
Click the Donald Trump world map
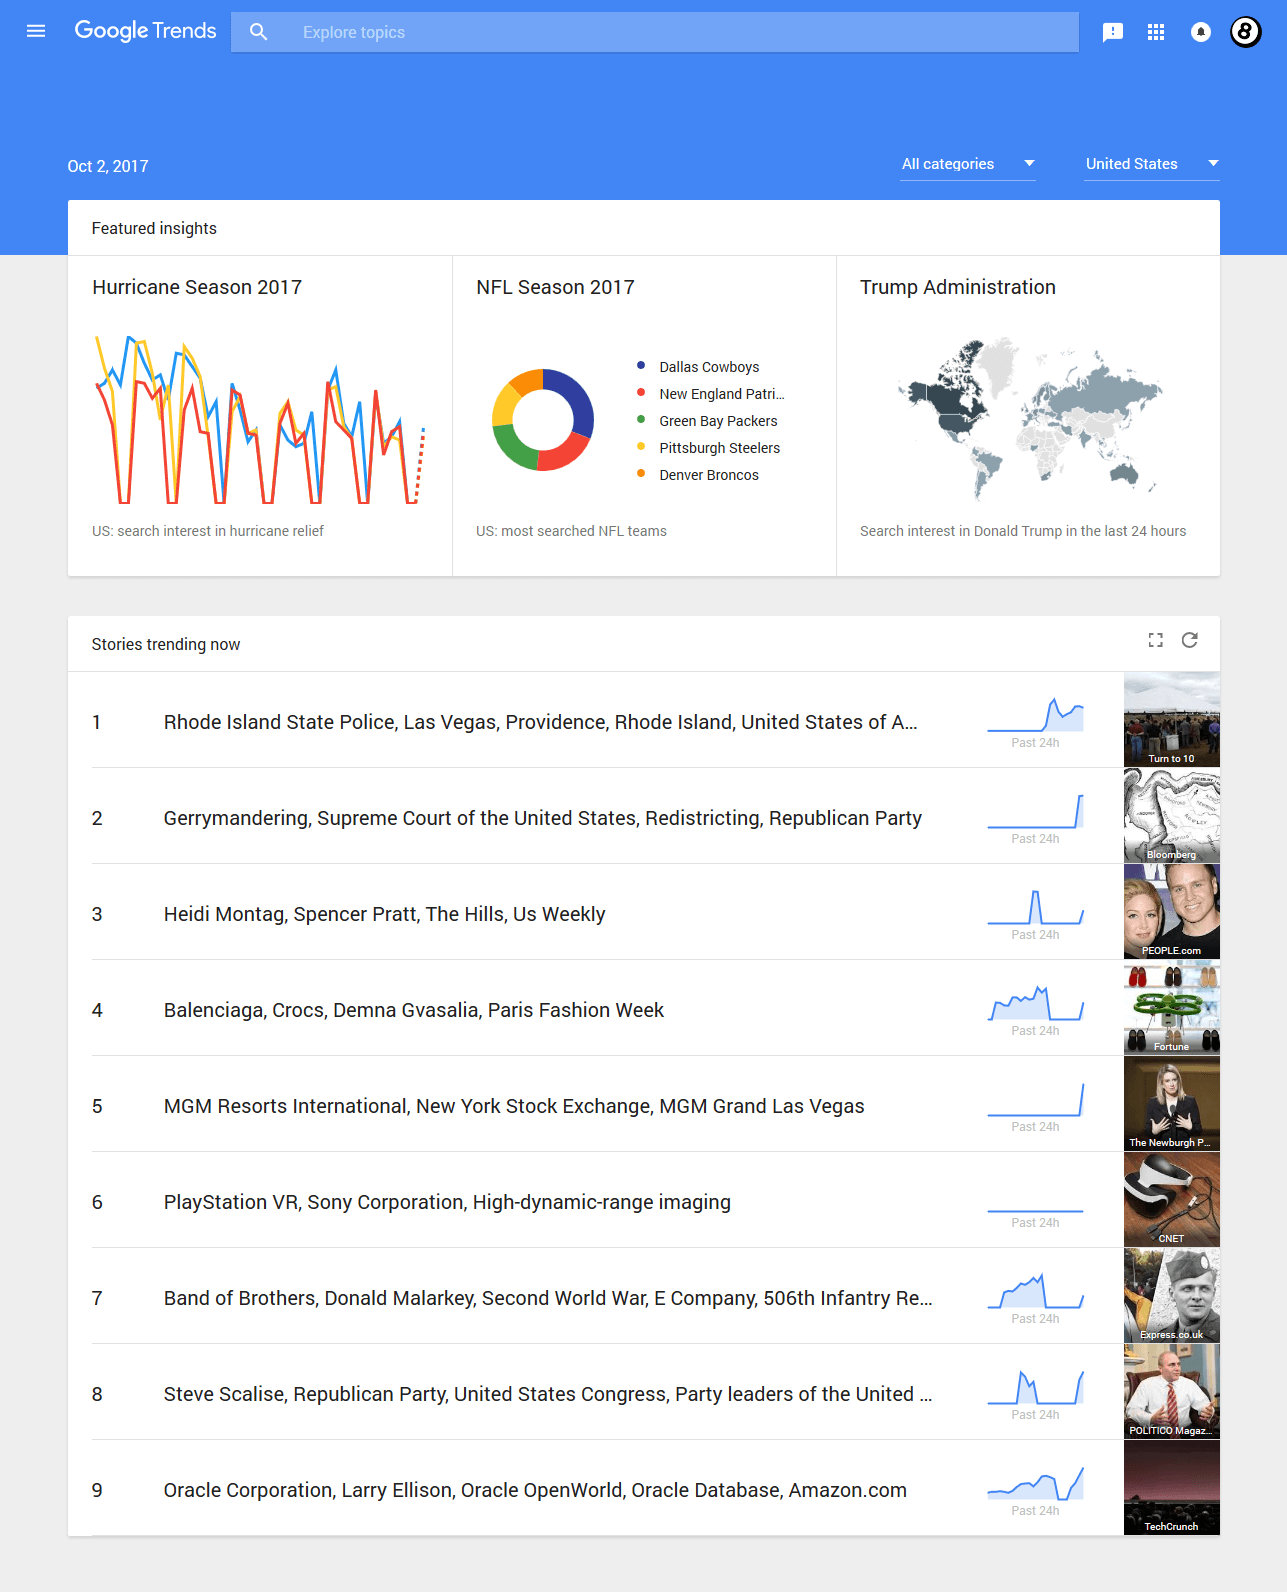click(1029, 418)
